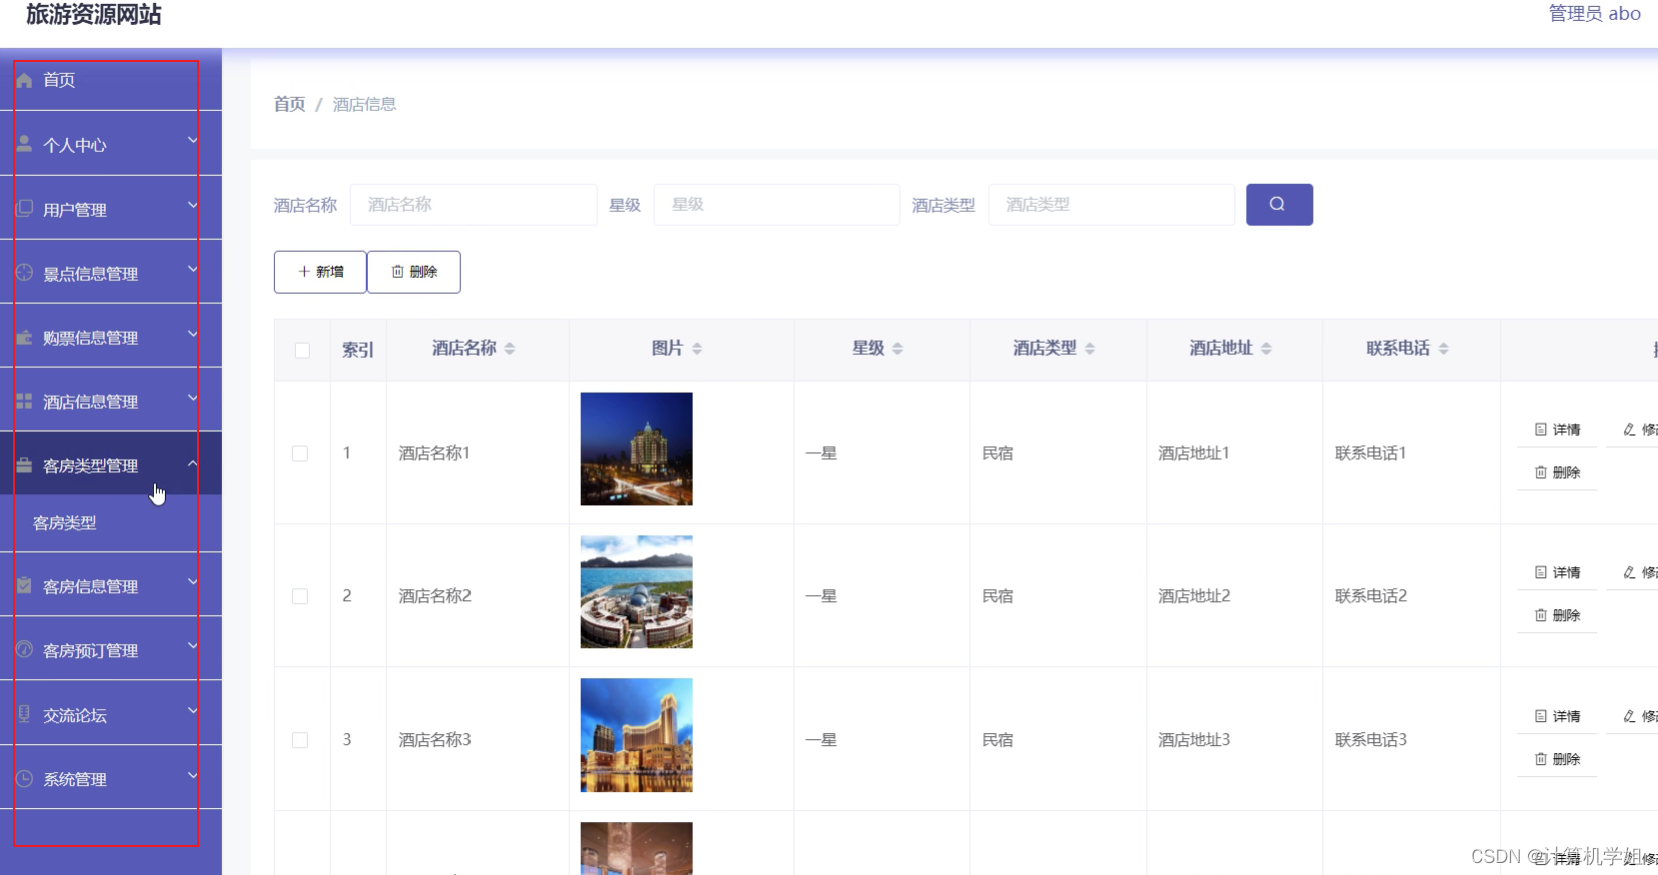Click the person icon beside 个人中心
1658x875 pixels.
point(24,144)
